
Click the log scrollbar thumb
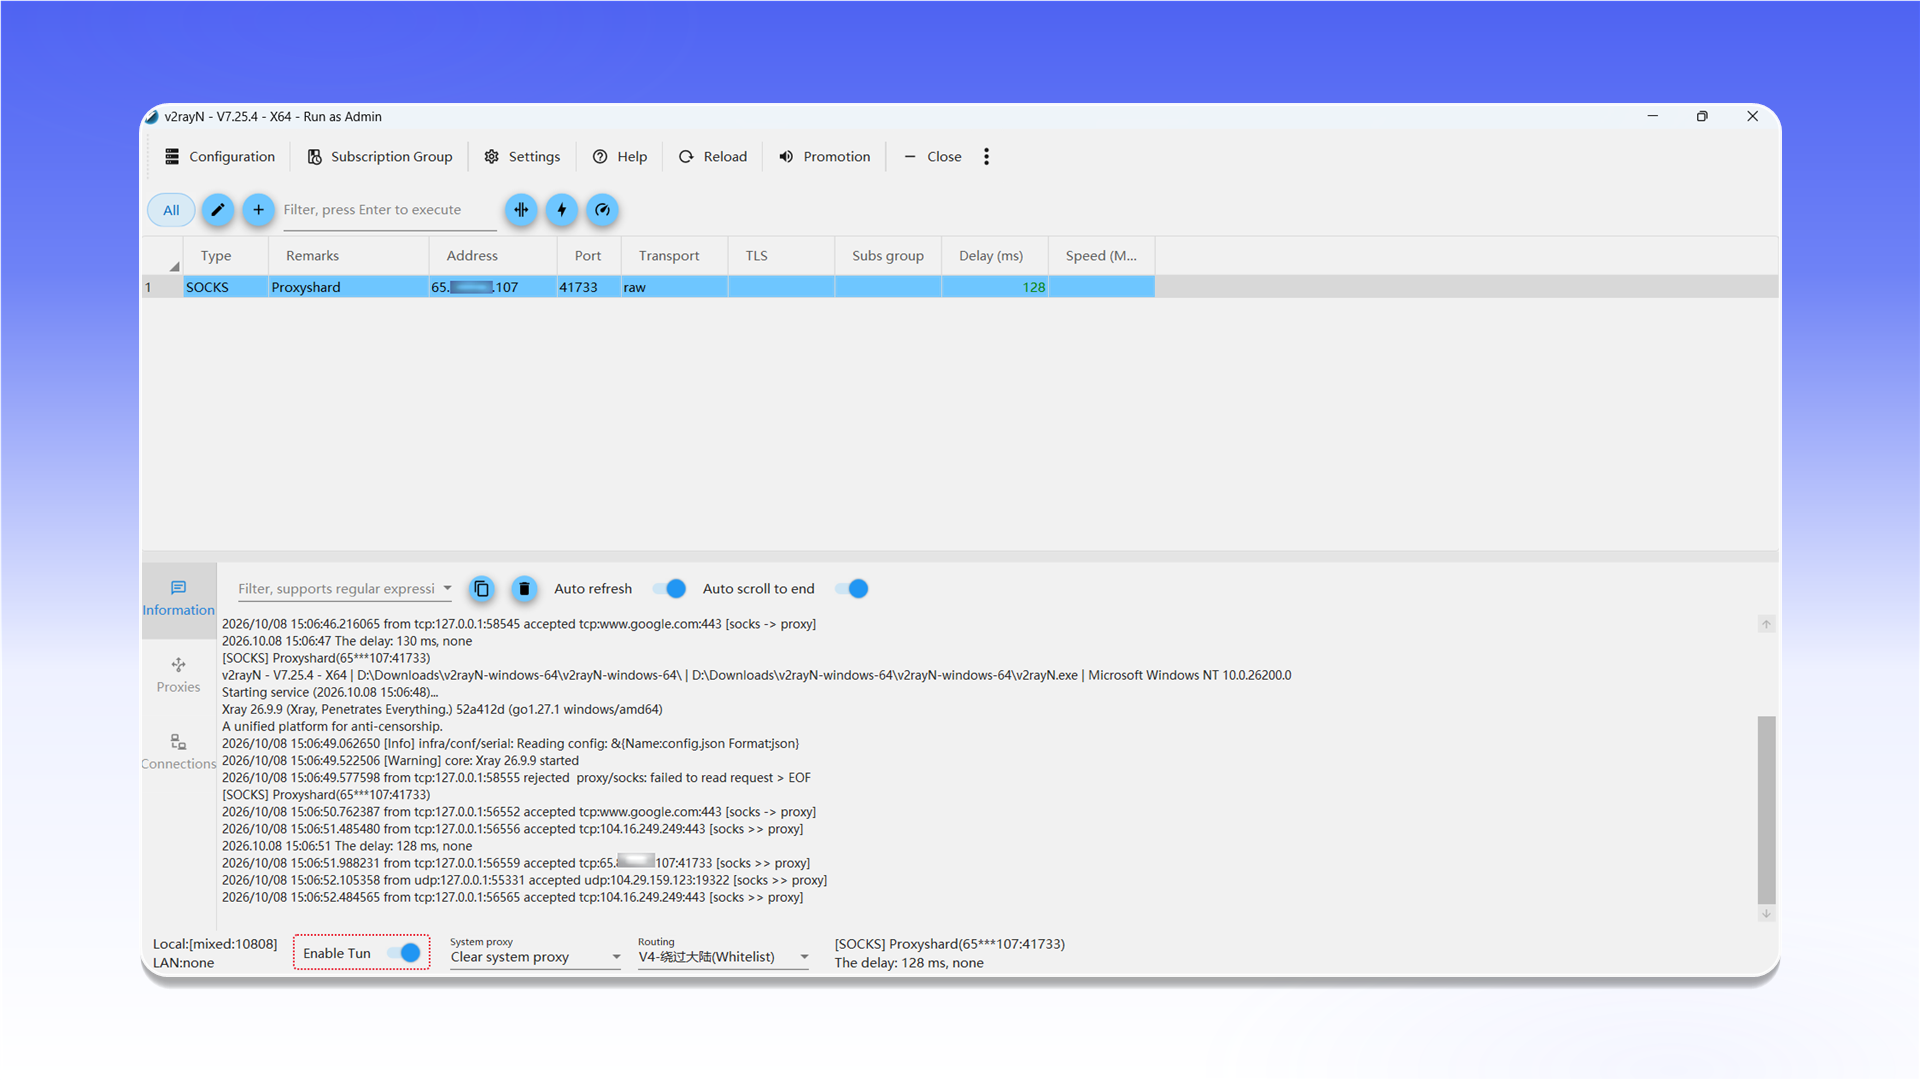1767,809
